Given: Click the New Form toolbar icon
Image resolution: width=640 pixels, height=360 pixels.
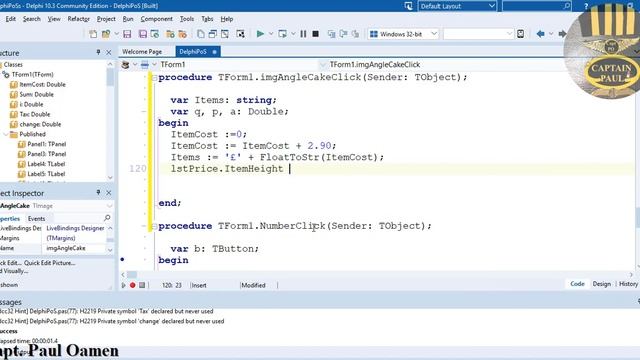Looking at the screenshot, I should [x=240, y=34].
